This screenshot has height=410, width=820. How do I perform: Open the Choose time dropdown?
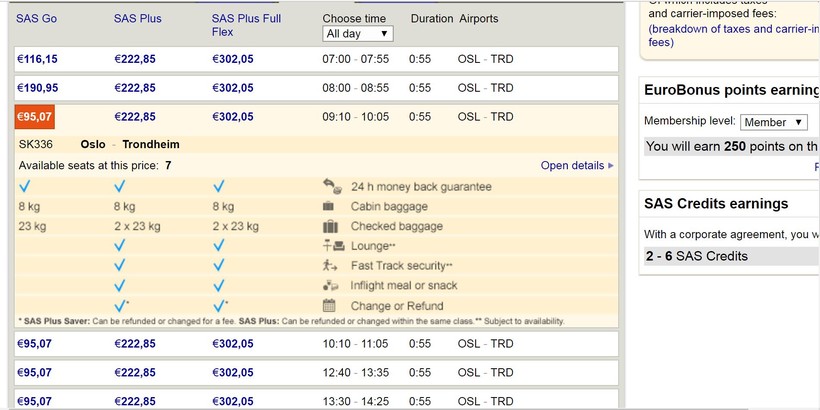coord(358,34)
